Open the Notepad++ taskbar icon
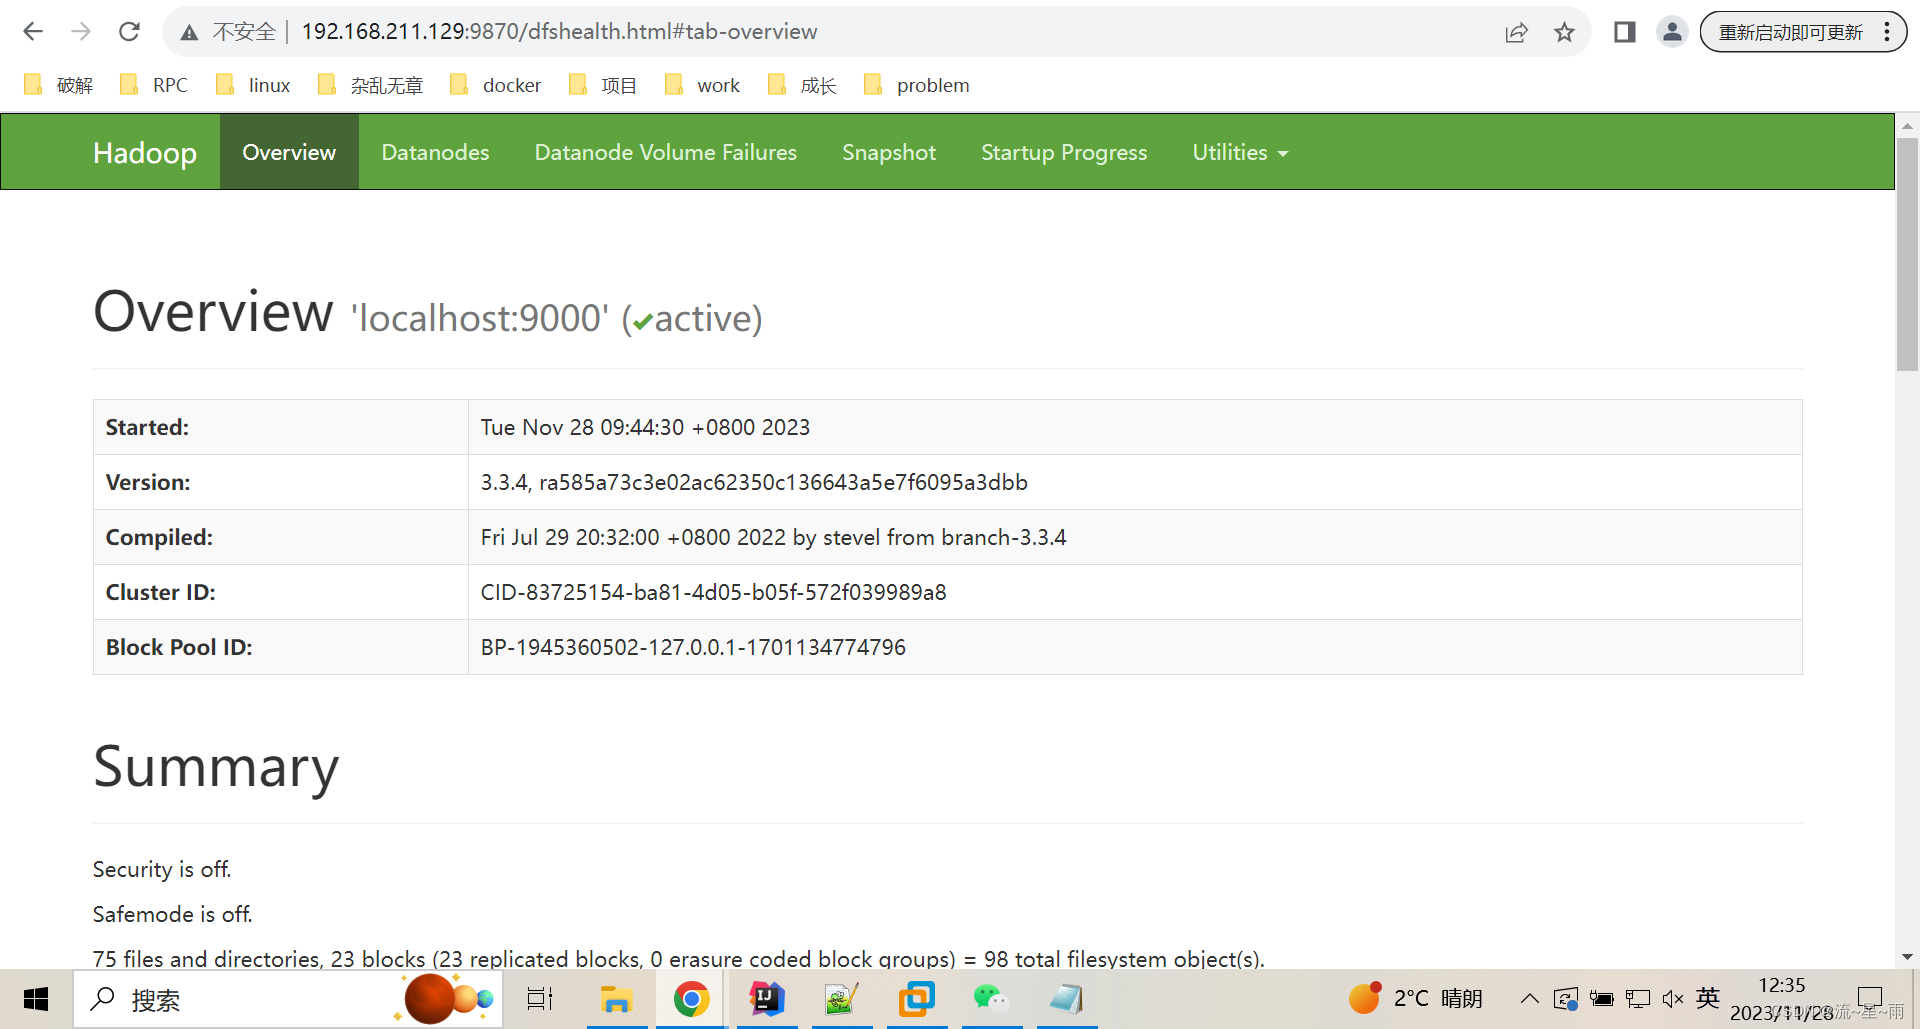The image size is (1920, 1029). (842, 999)
